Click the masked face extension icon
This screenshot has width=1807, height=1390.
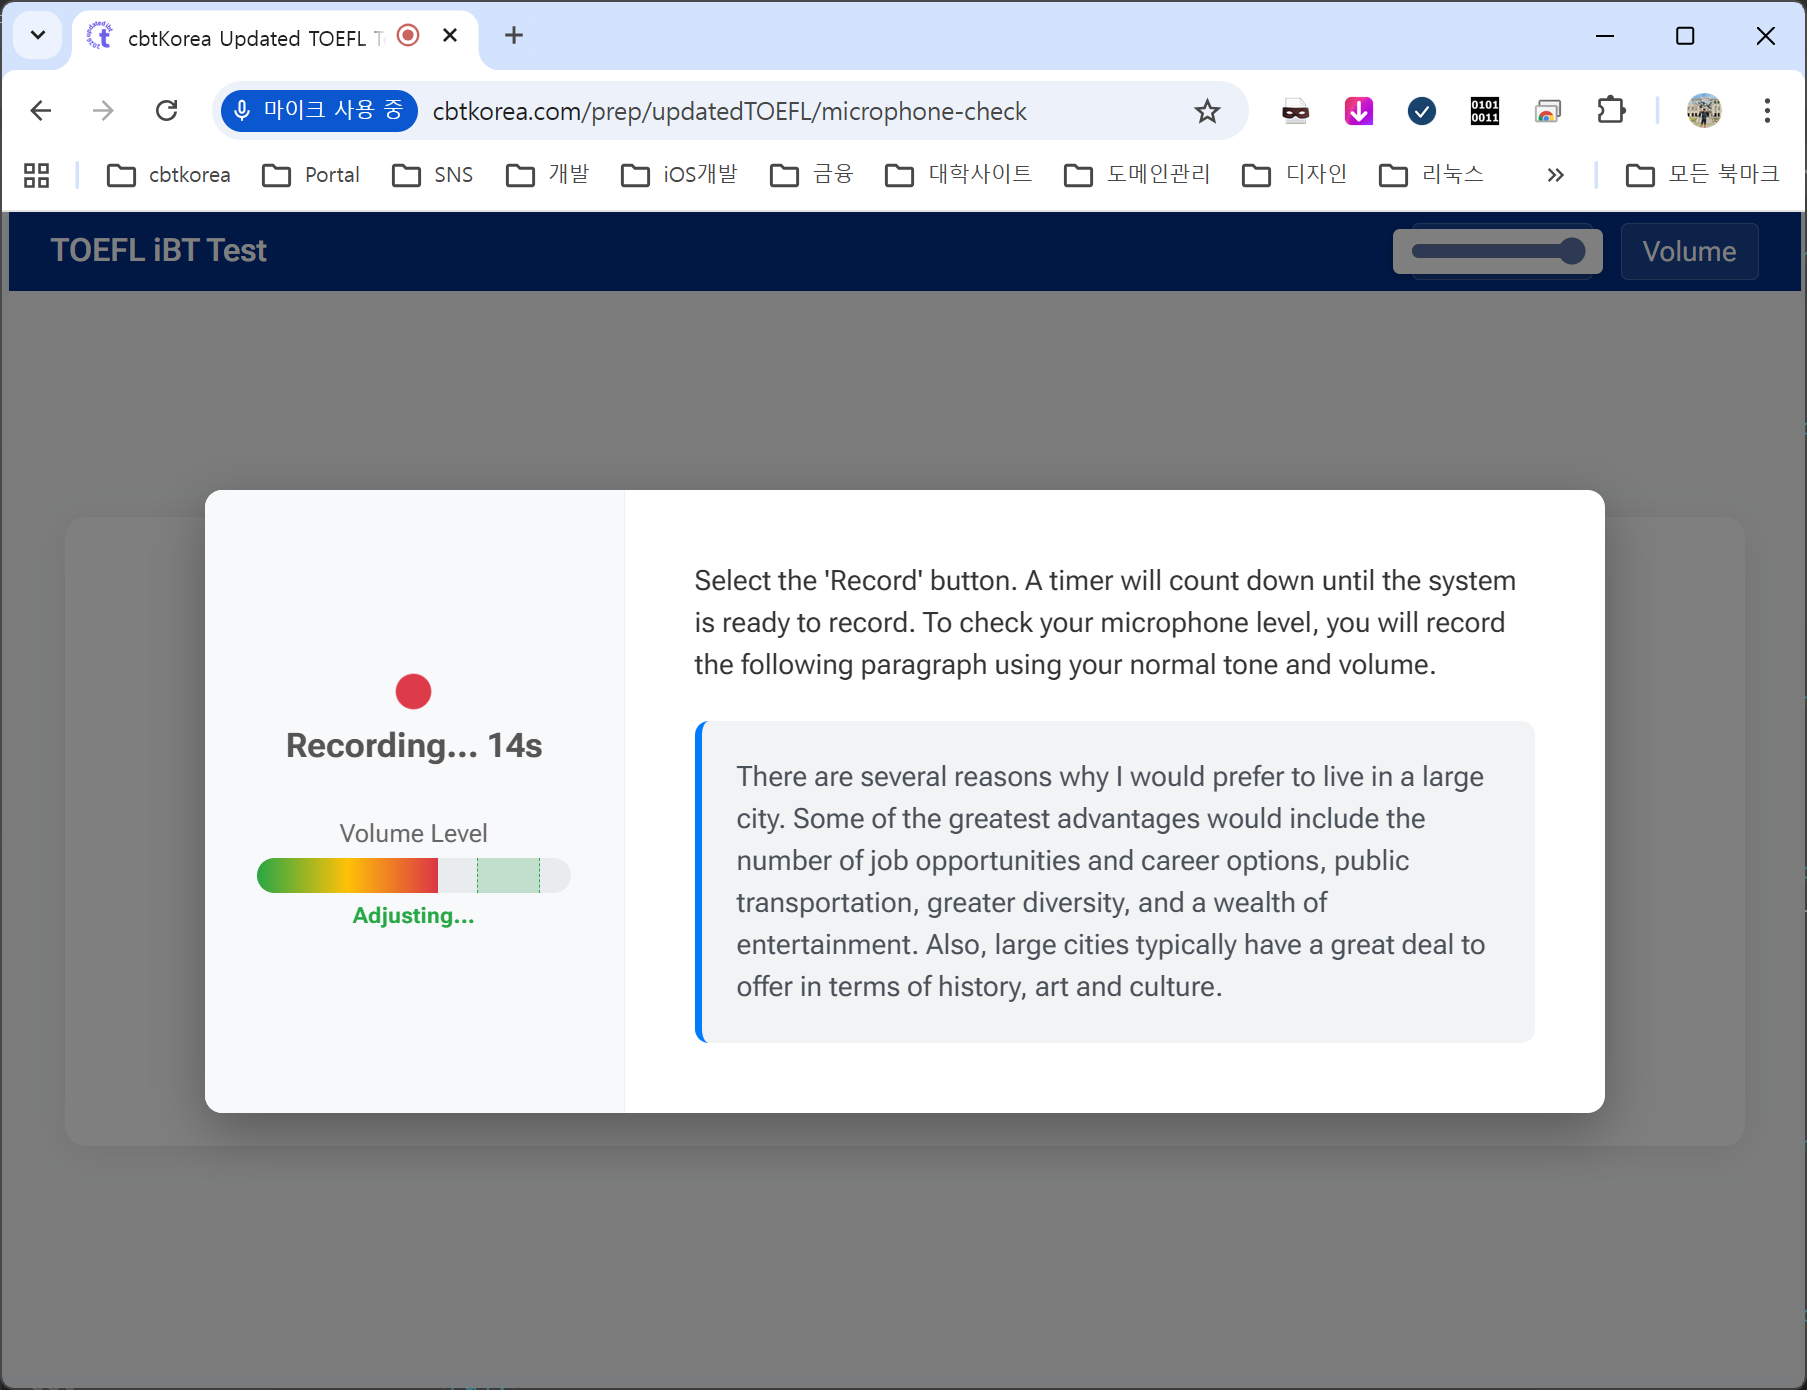point(1295,111)
